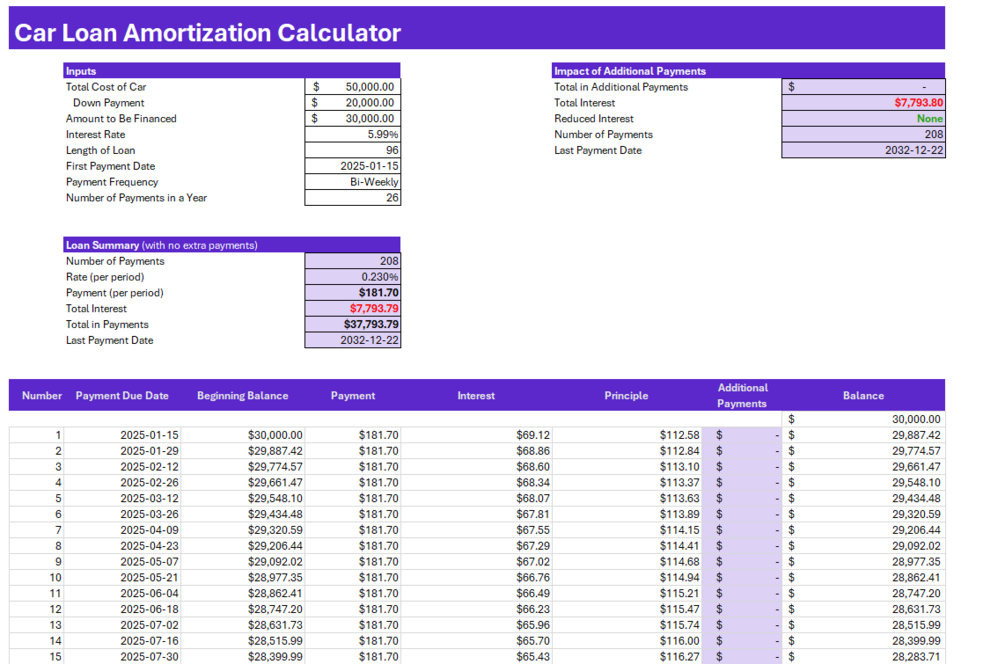
Task: Click the Reduced Interest label
Action: 594,119
